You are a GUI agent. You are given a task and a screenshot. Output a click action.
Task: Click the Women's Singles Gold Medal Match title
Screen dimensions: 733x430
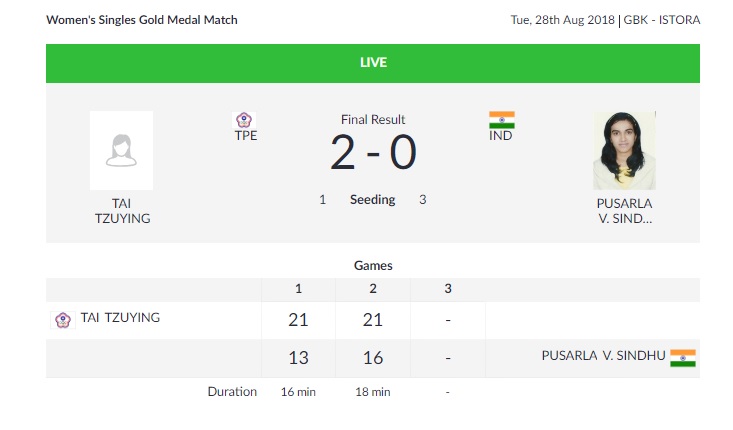point(142,20)
